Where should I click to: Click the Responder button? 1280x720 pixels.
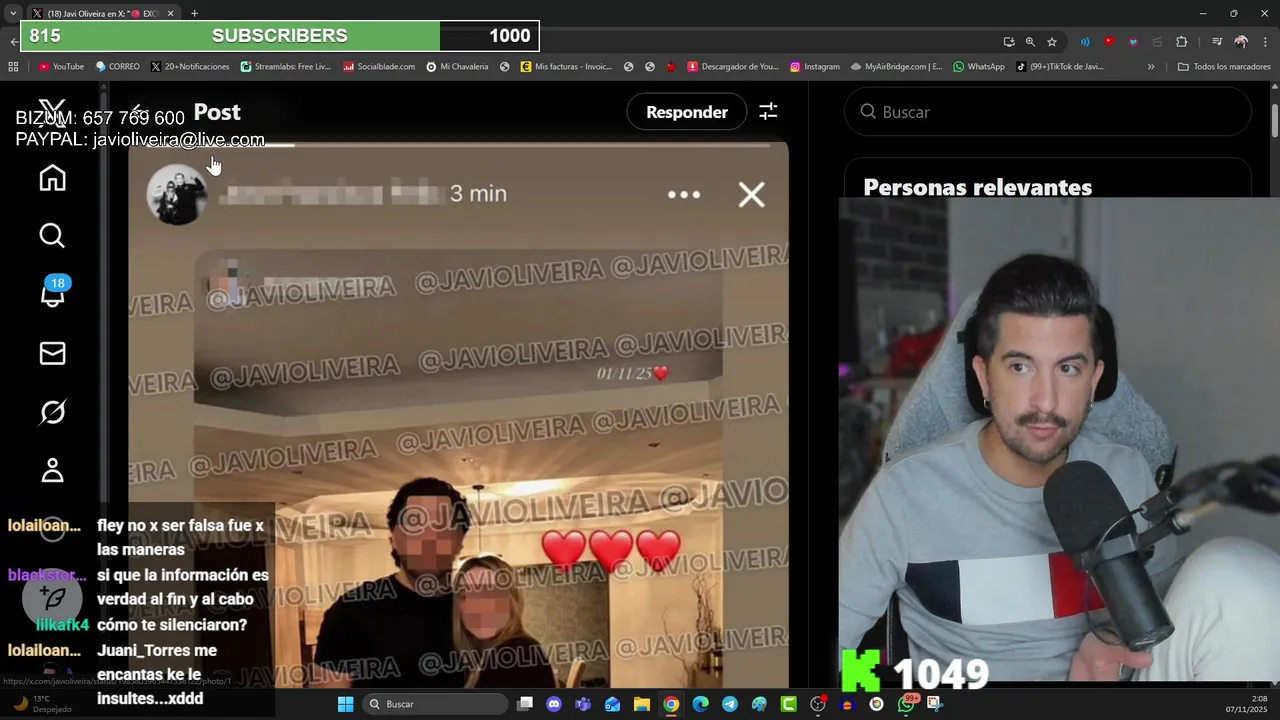pos(687,112)
